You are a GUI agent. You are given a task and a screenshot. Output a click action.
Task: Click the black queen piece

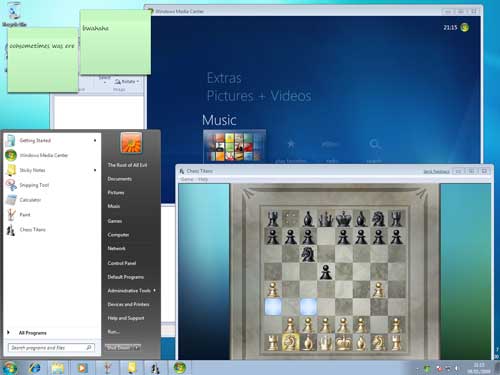pos(326,219)
